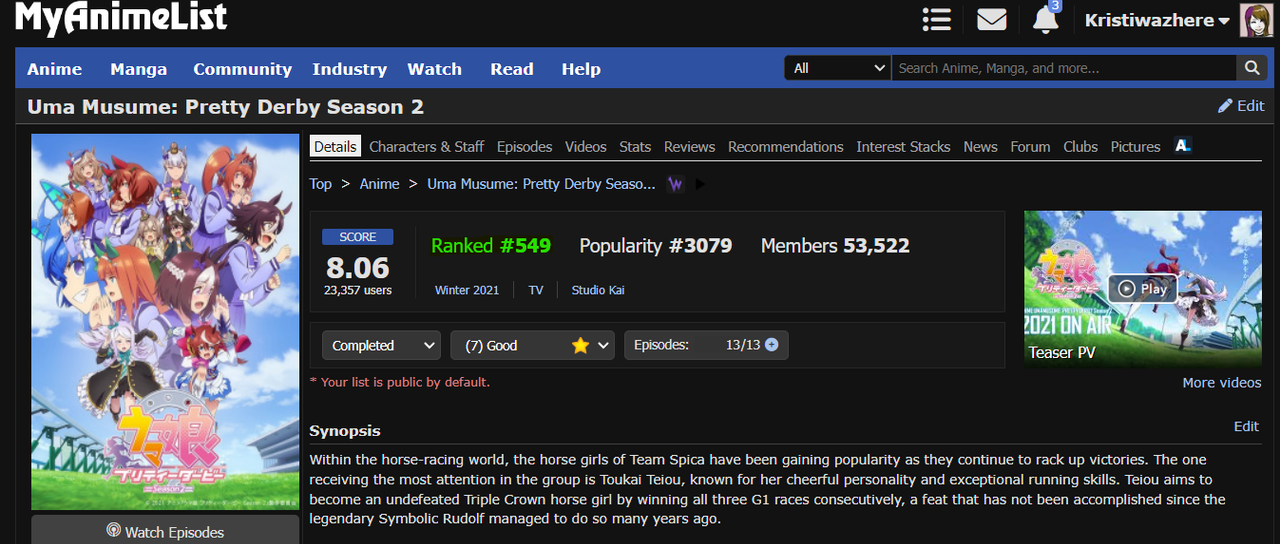This screenshot has height=544, width=1280.
Task: Click the More videos link
Action: 1221,383
